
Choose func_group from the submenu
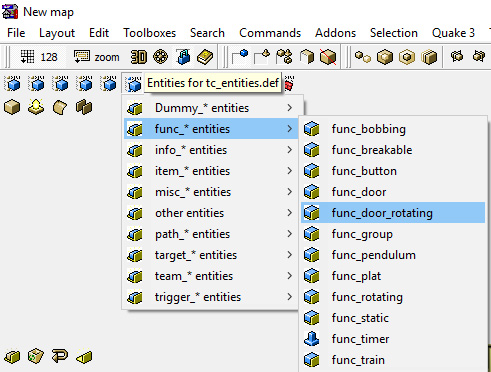point(393,234)
